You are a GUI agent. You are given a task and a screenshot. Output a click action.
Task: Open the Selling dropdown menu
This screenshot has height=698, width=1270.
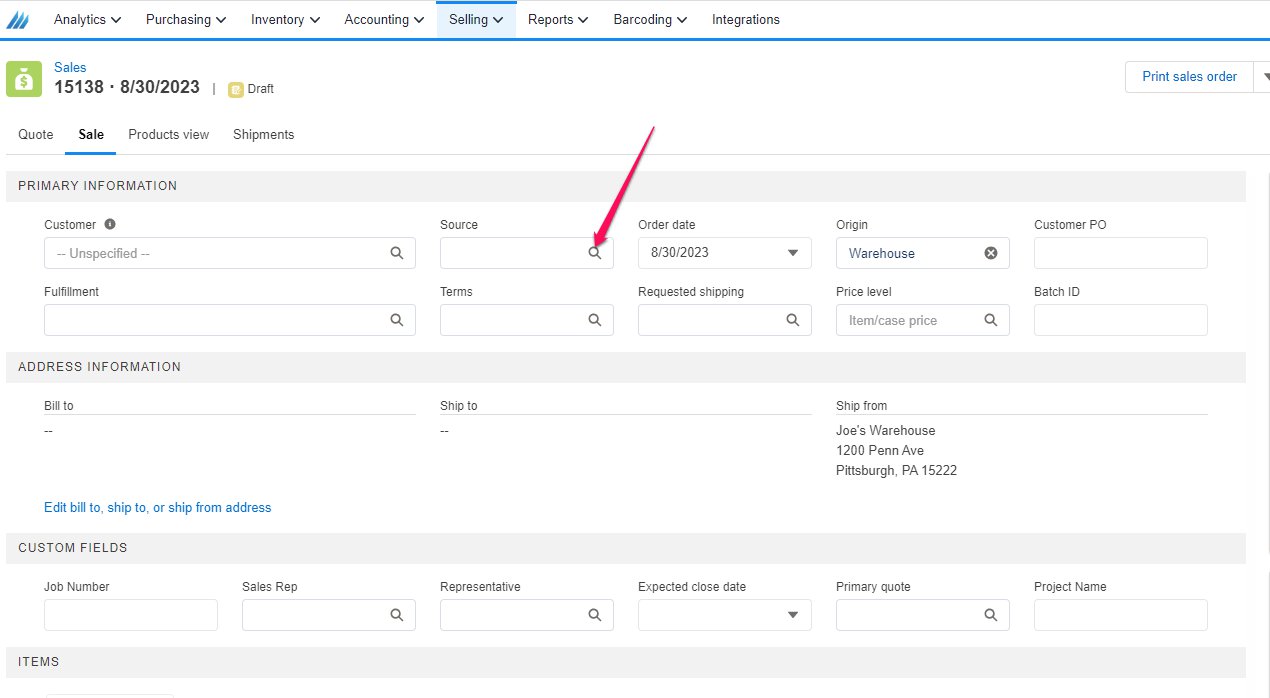tap(476, 19)
